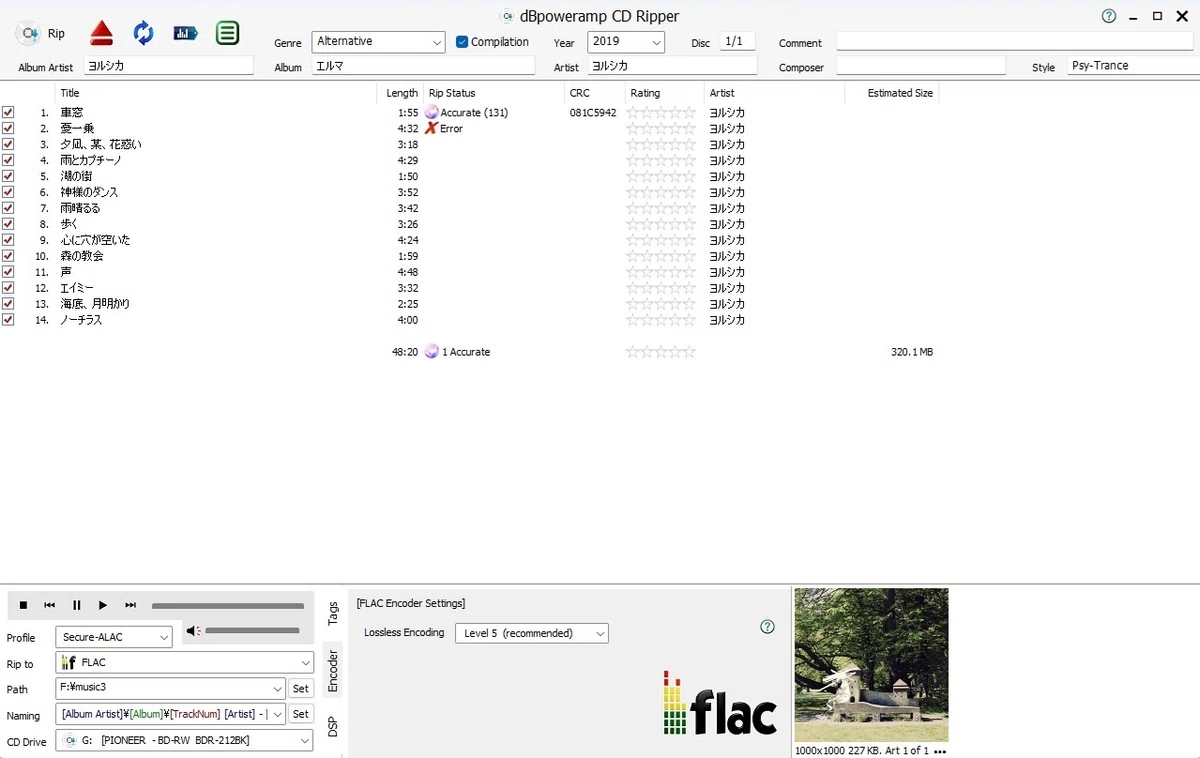This screenshot has height=758, width=1200.
Task: Click the Album name input field
Action: click(x=424, y=66)
